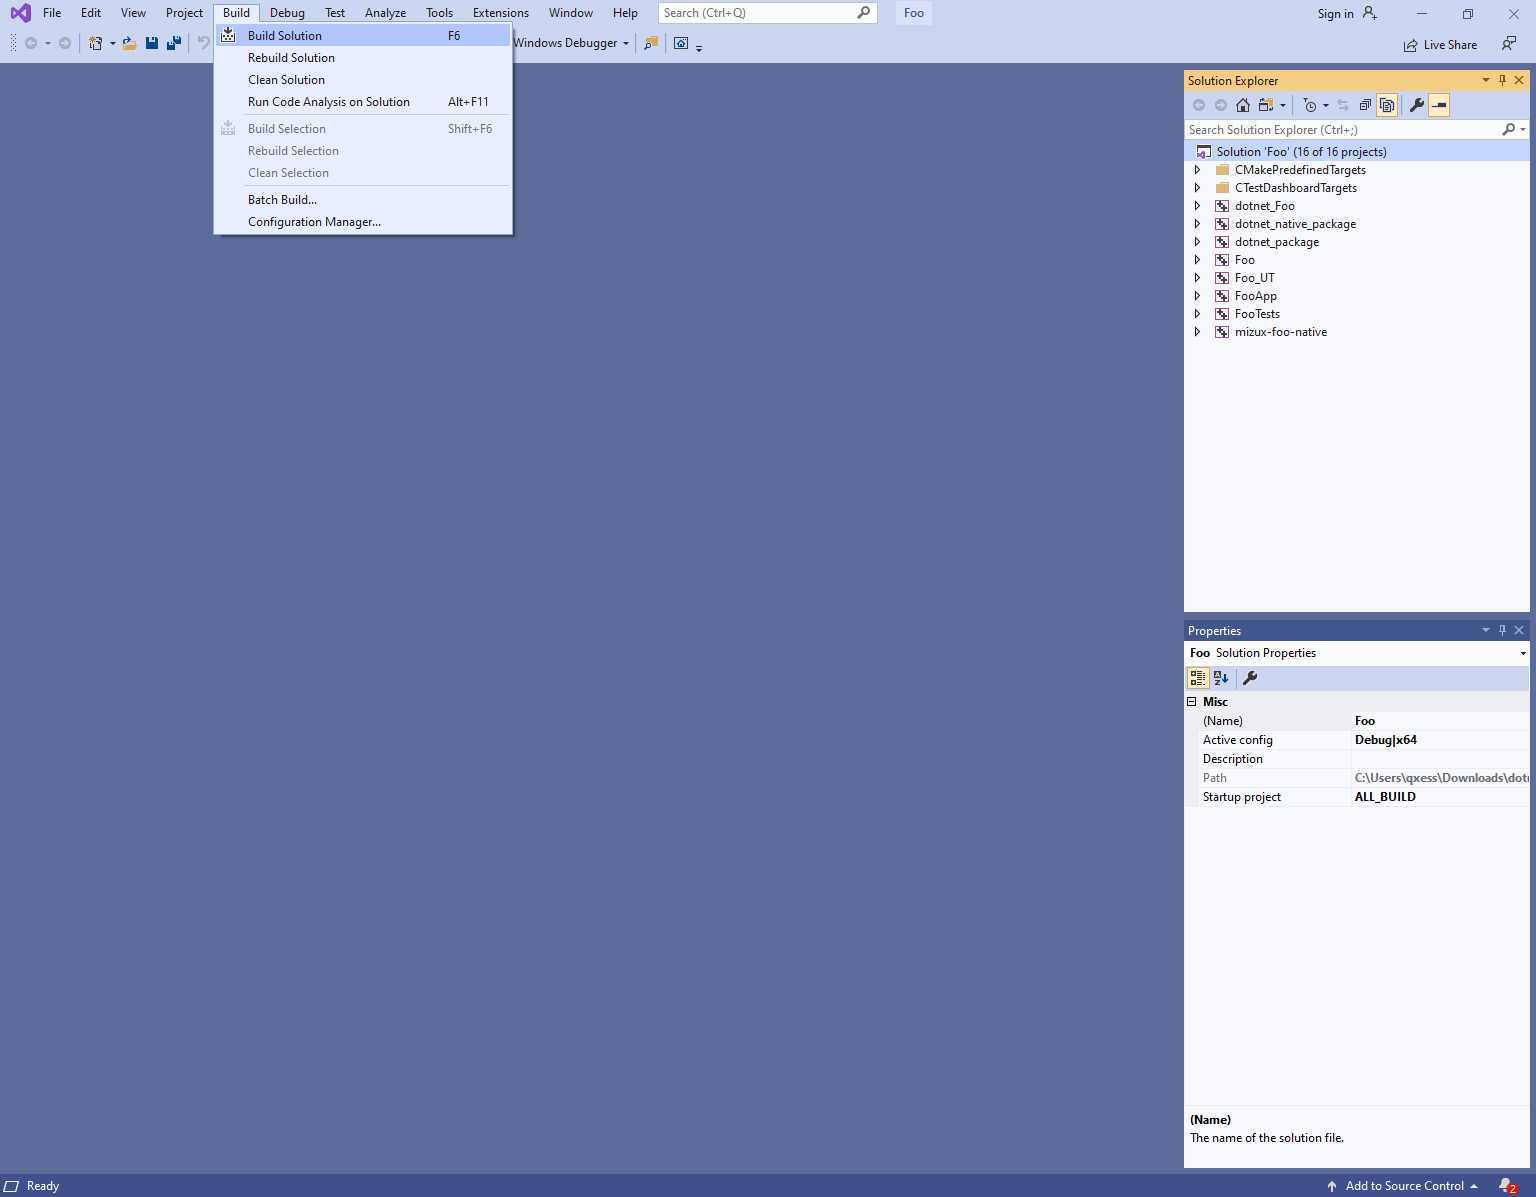This screenshot has width=1536, height=1197.
Task: Select the dotnet_package project in the tree
Action: [x=1277, y=242]
